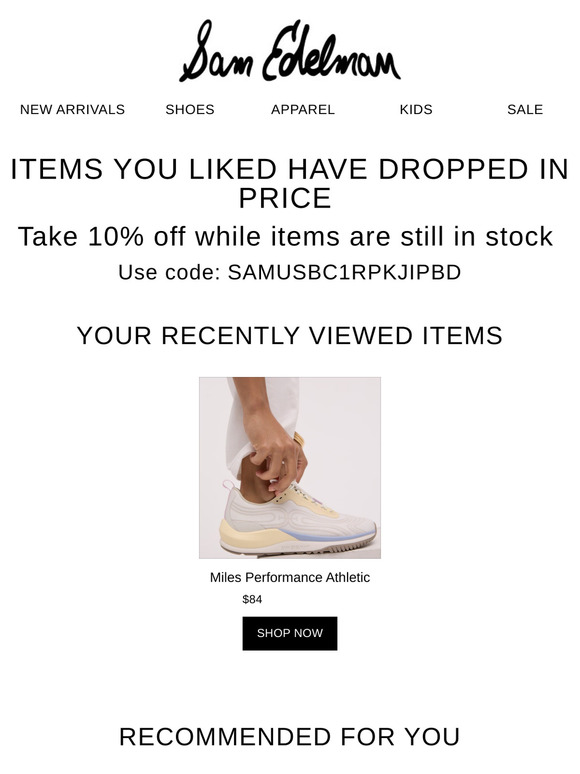Click the 'Use code:' label
The height and width of the screenshot is (774, 580).
[169, 272]
